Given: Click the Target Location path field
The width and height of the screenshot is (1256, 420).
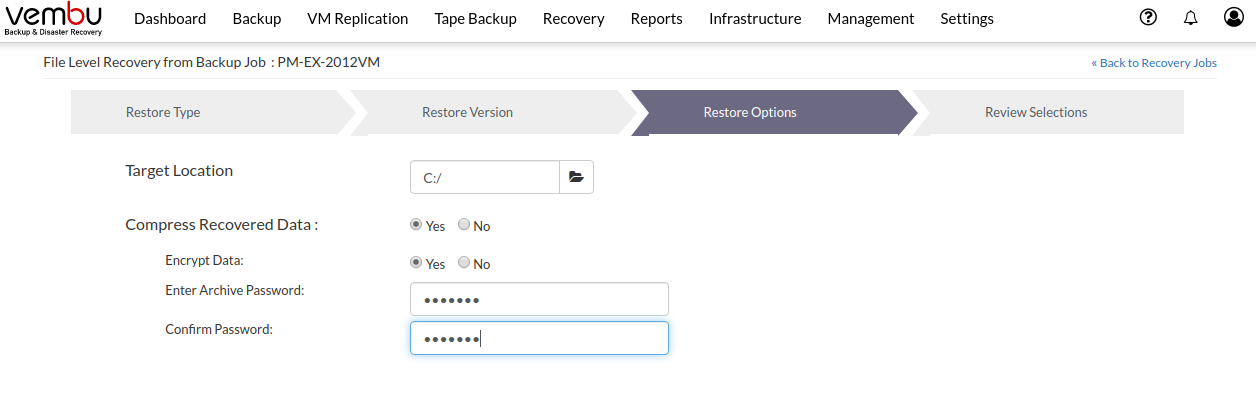Looking at the screenshot, I should tap(485, 177).
